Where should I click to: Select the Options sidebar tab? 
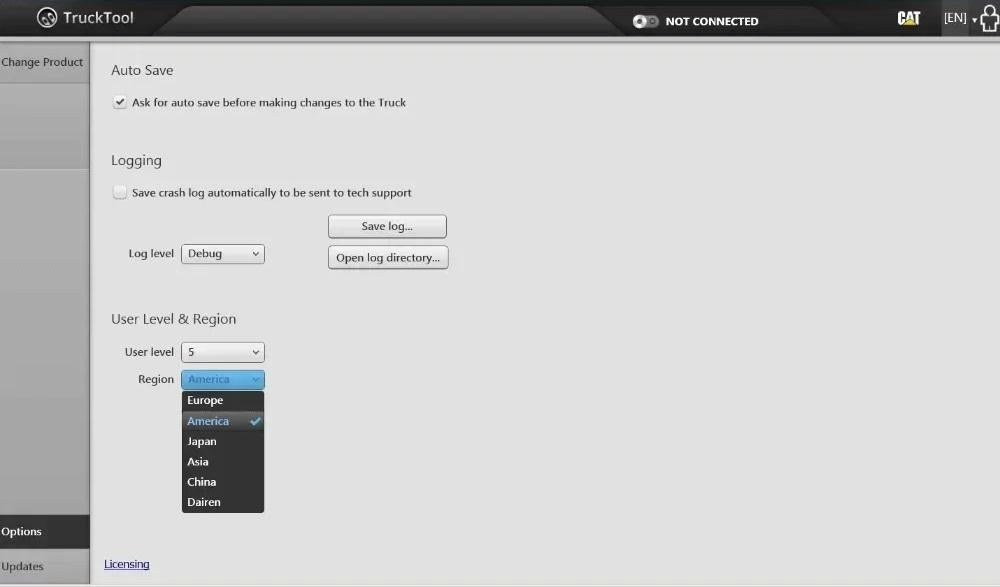[x=45, y=531]
